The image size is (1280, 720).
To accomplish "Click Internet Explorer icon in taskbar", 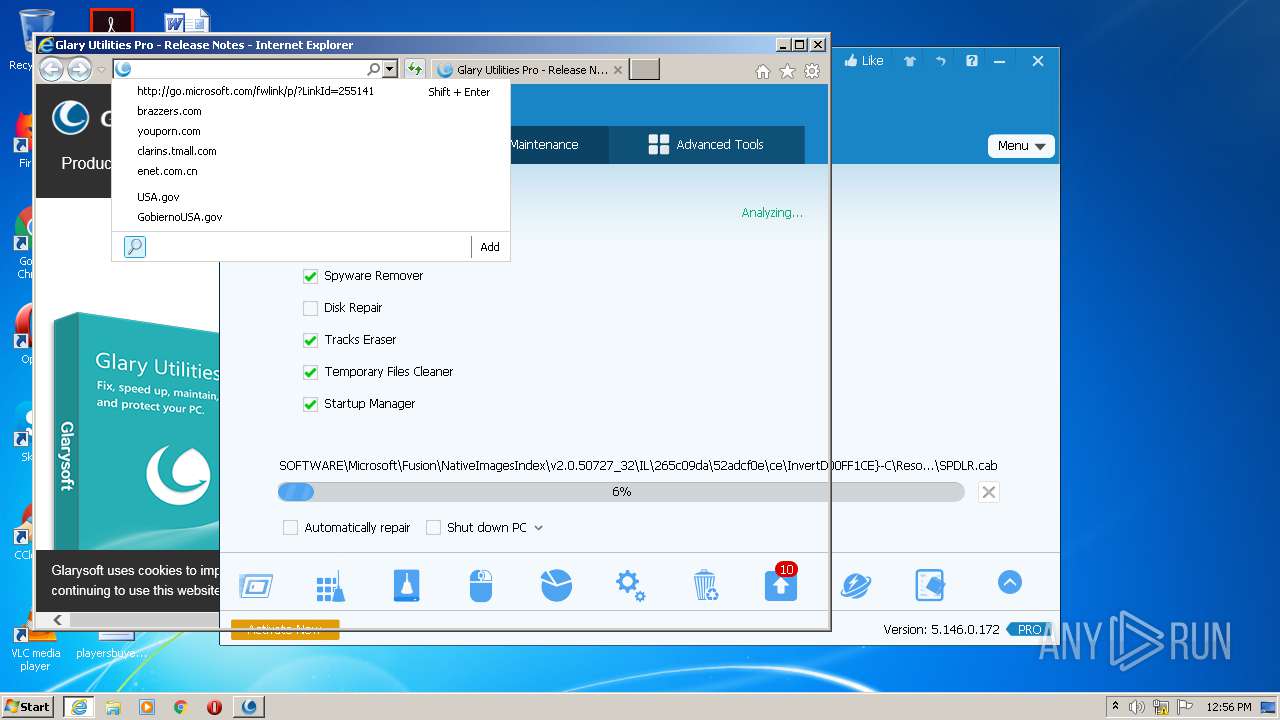I will pyautogui.click(x=79, y=706).
